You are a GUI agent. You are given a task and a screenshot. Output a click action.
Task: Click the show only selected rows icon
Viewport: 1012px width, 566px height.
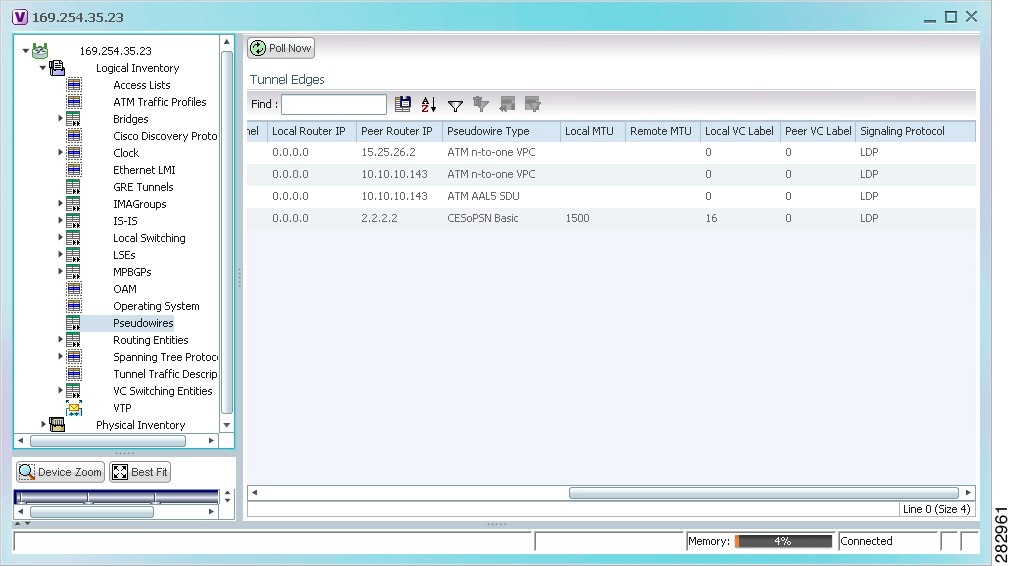click(x=532, y=104)
